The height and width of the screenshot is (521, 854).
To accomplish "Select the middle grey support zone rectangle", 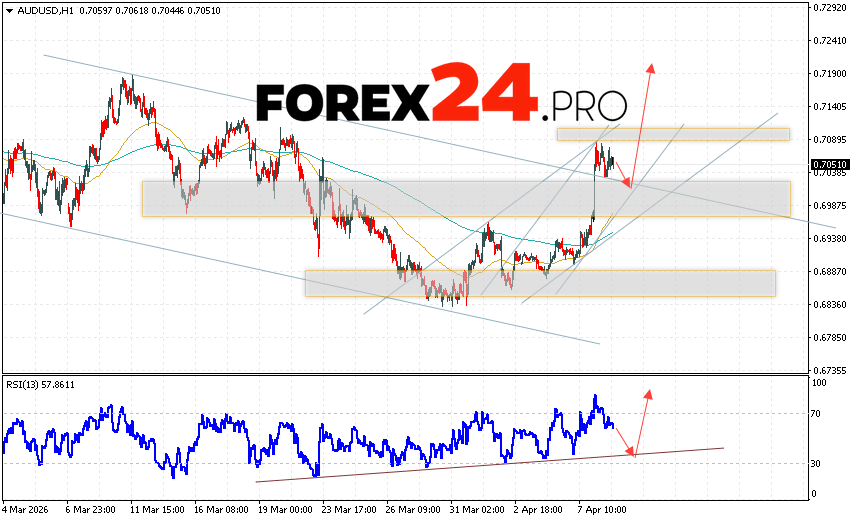I will [465, 198].
